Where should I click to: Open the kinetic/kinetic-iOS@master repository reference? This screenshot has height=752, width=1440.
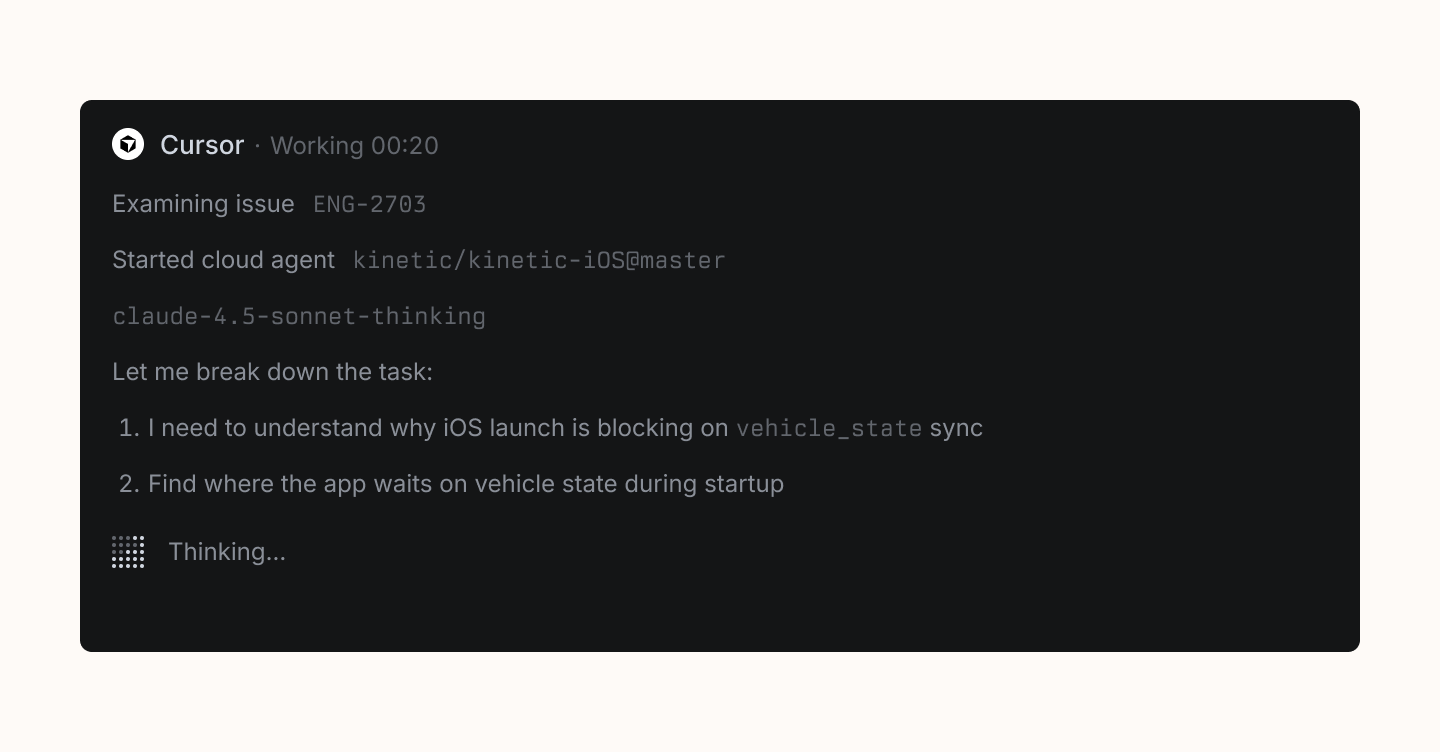click(x=539, y=261)
